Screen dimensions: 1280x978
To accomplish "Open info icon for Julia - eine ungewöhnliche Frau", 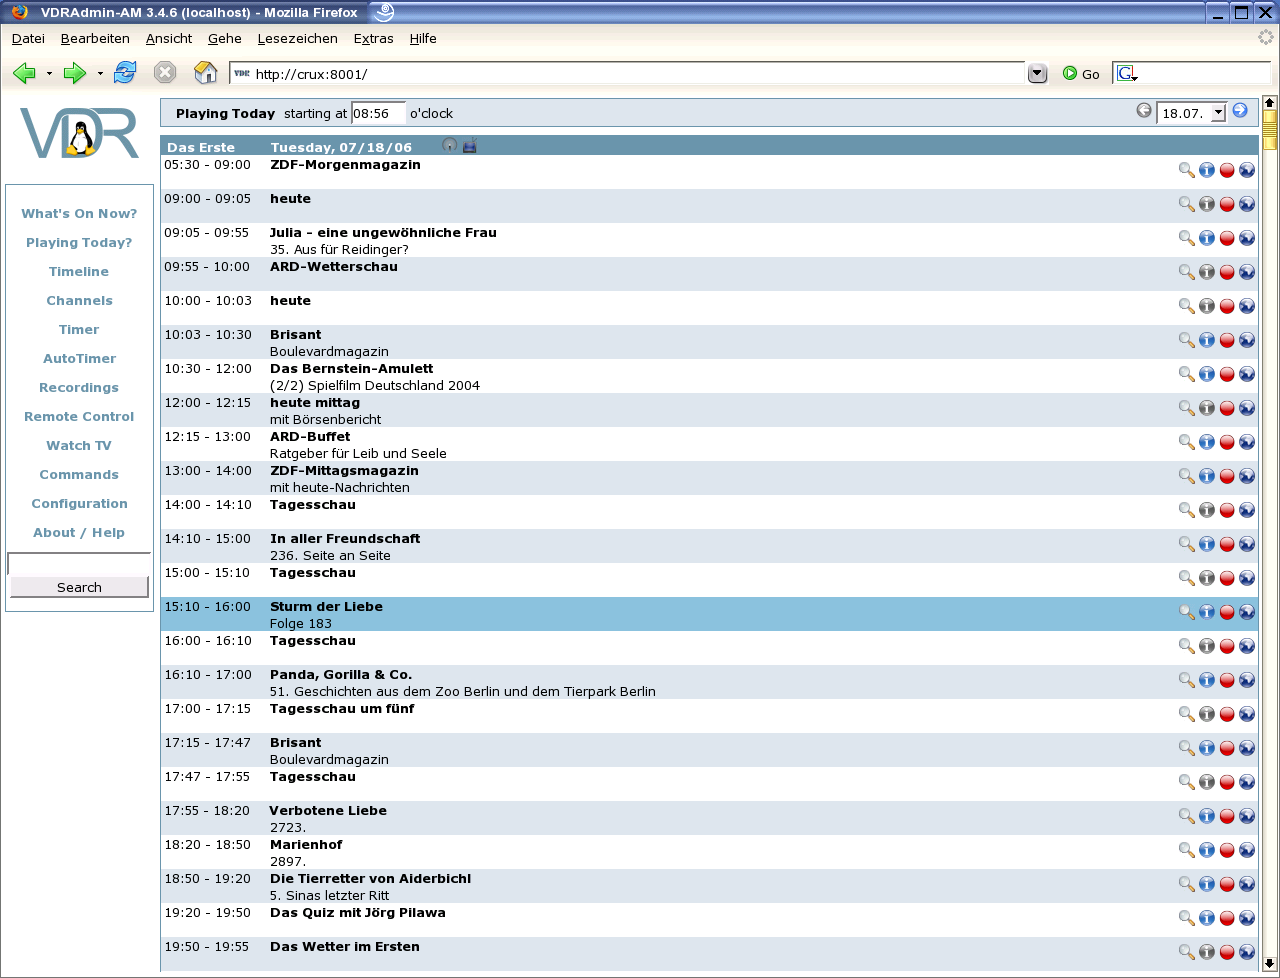I will pyautogui.click(x=1207, y=238).
